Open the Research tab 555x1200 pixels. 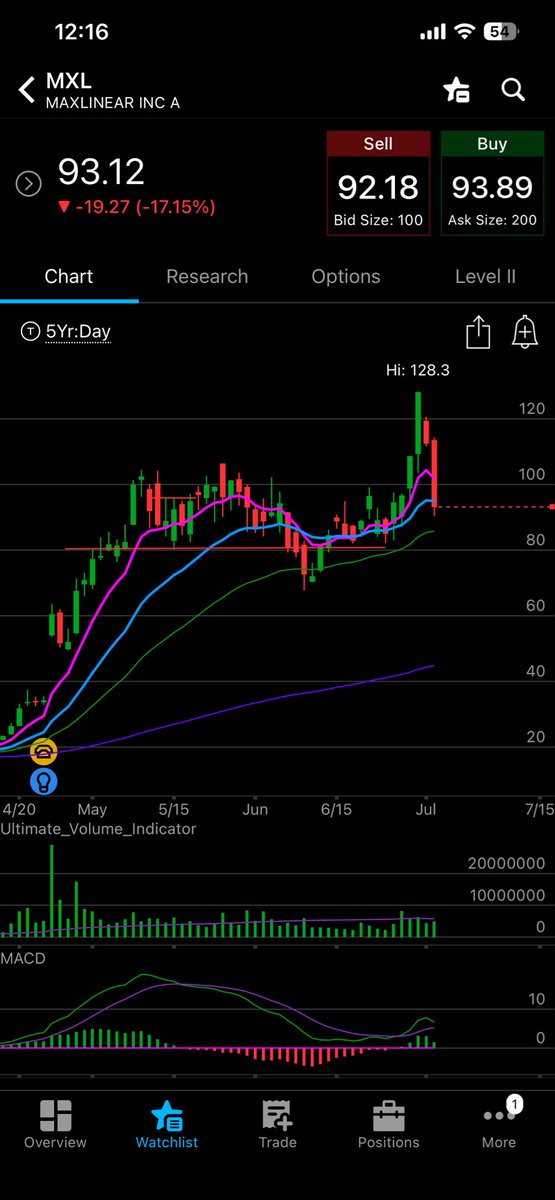click(x=207, y=276)
